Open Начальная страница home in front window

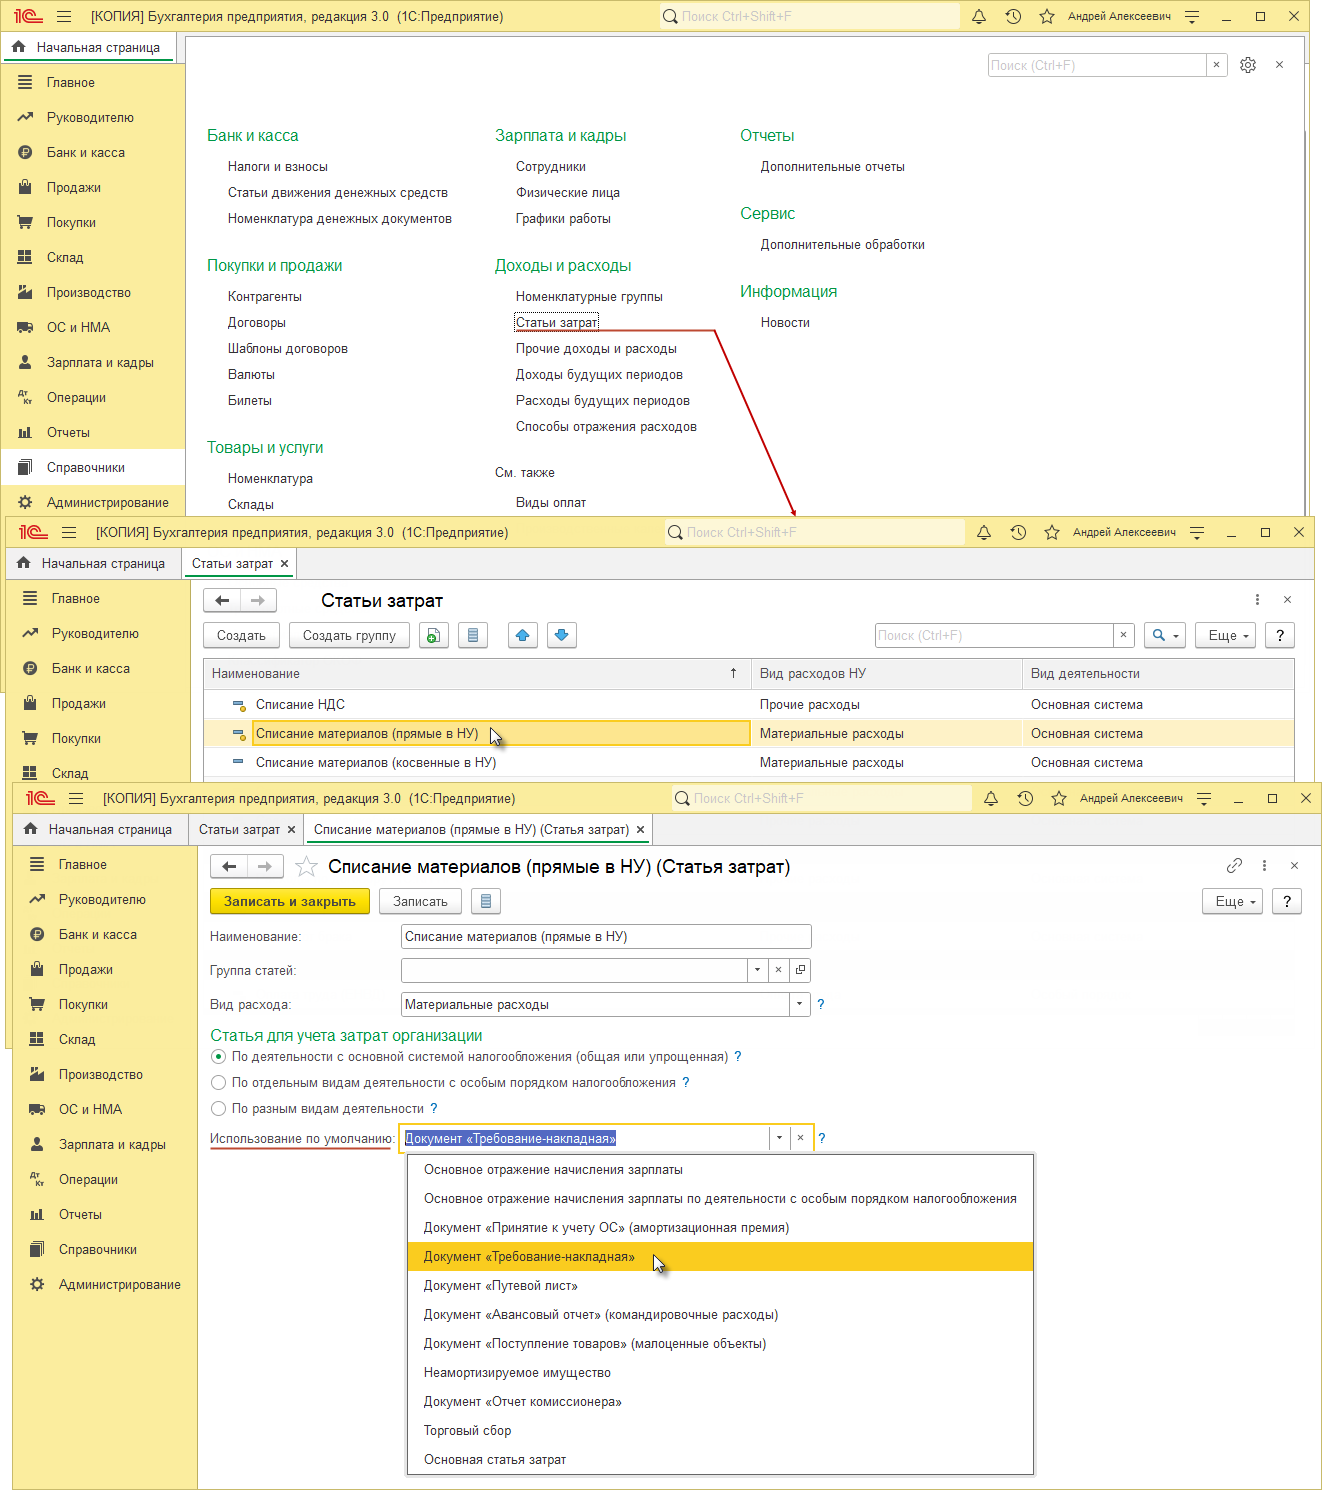pos(100,829)
